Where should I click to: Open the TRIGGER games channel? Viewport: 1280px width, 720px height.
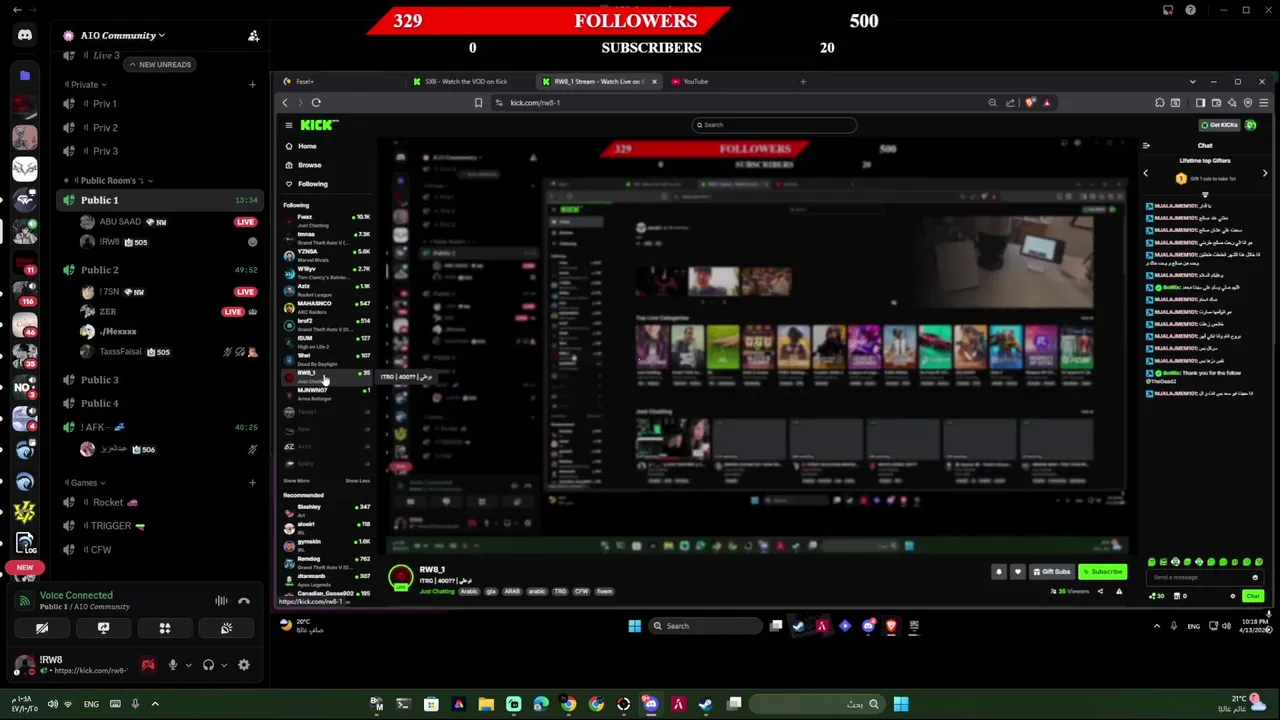pos(159,526)
